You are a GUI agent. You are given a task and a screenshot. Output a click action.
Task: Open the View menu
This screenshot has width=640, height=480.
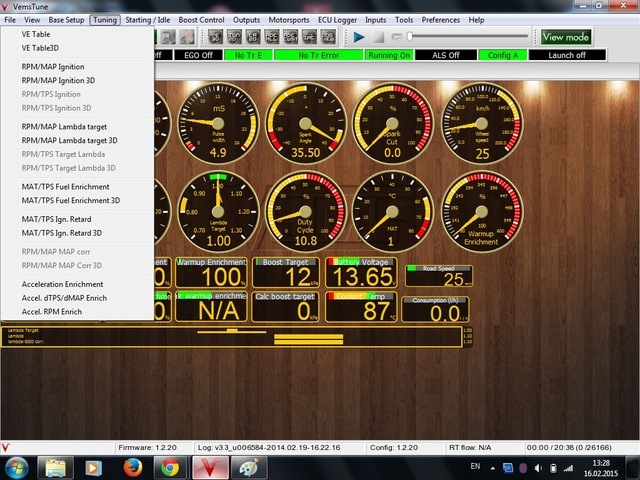click(x=32, y=20)
